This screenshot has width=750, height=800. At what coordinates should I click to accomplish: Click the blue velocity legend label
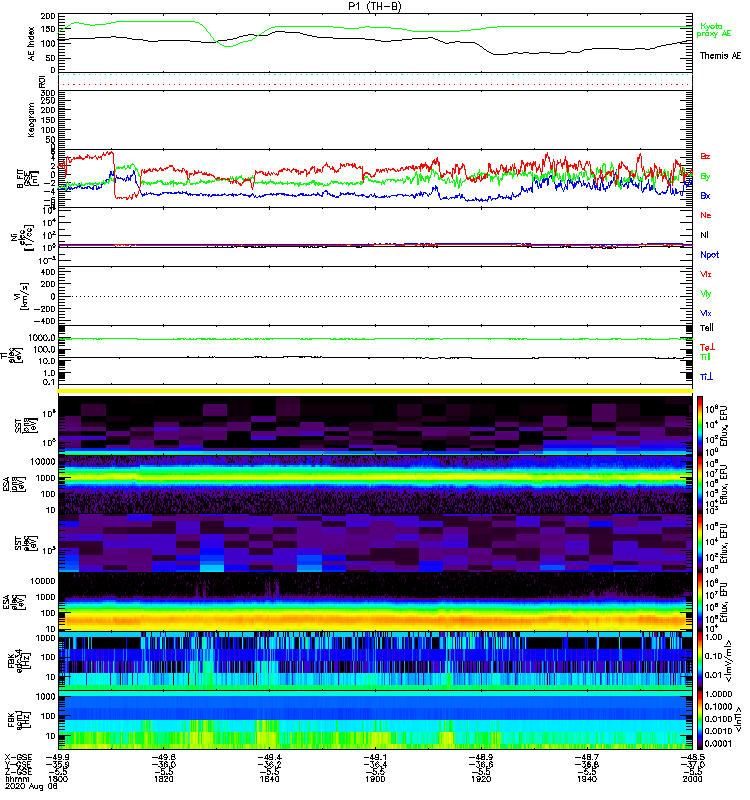click(x=705, y=313)
